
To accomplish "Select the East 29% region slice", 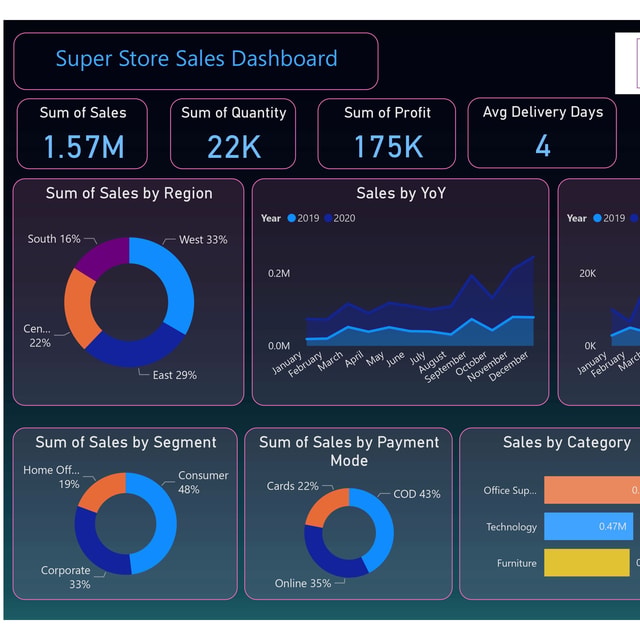I will pos(137,347).
